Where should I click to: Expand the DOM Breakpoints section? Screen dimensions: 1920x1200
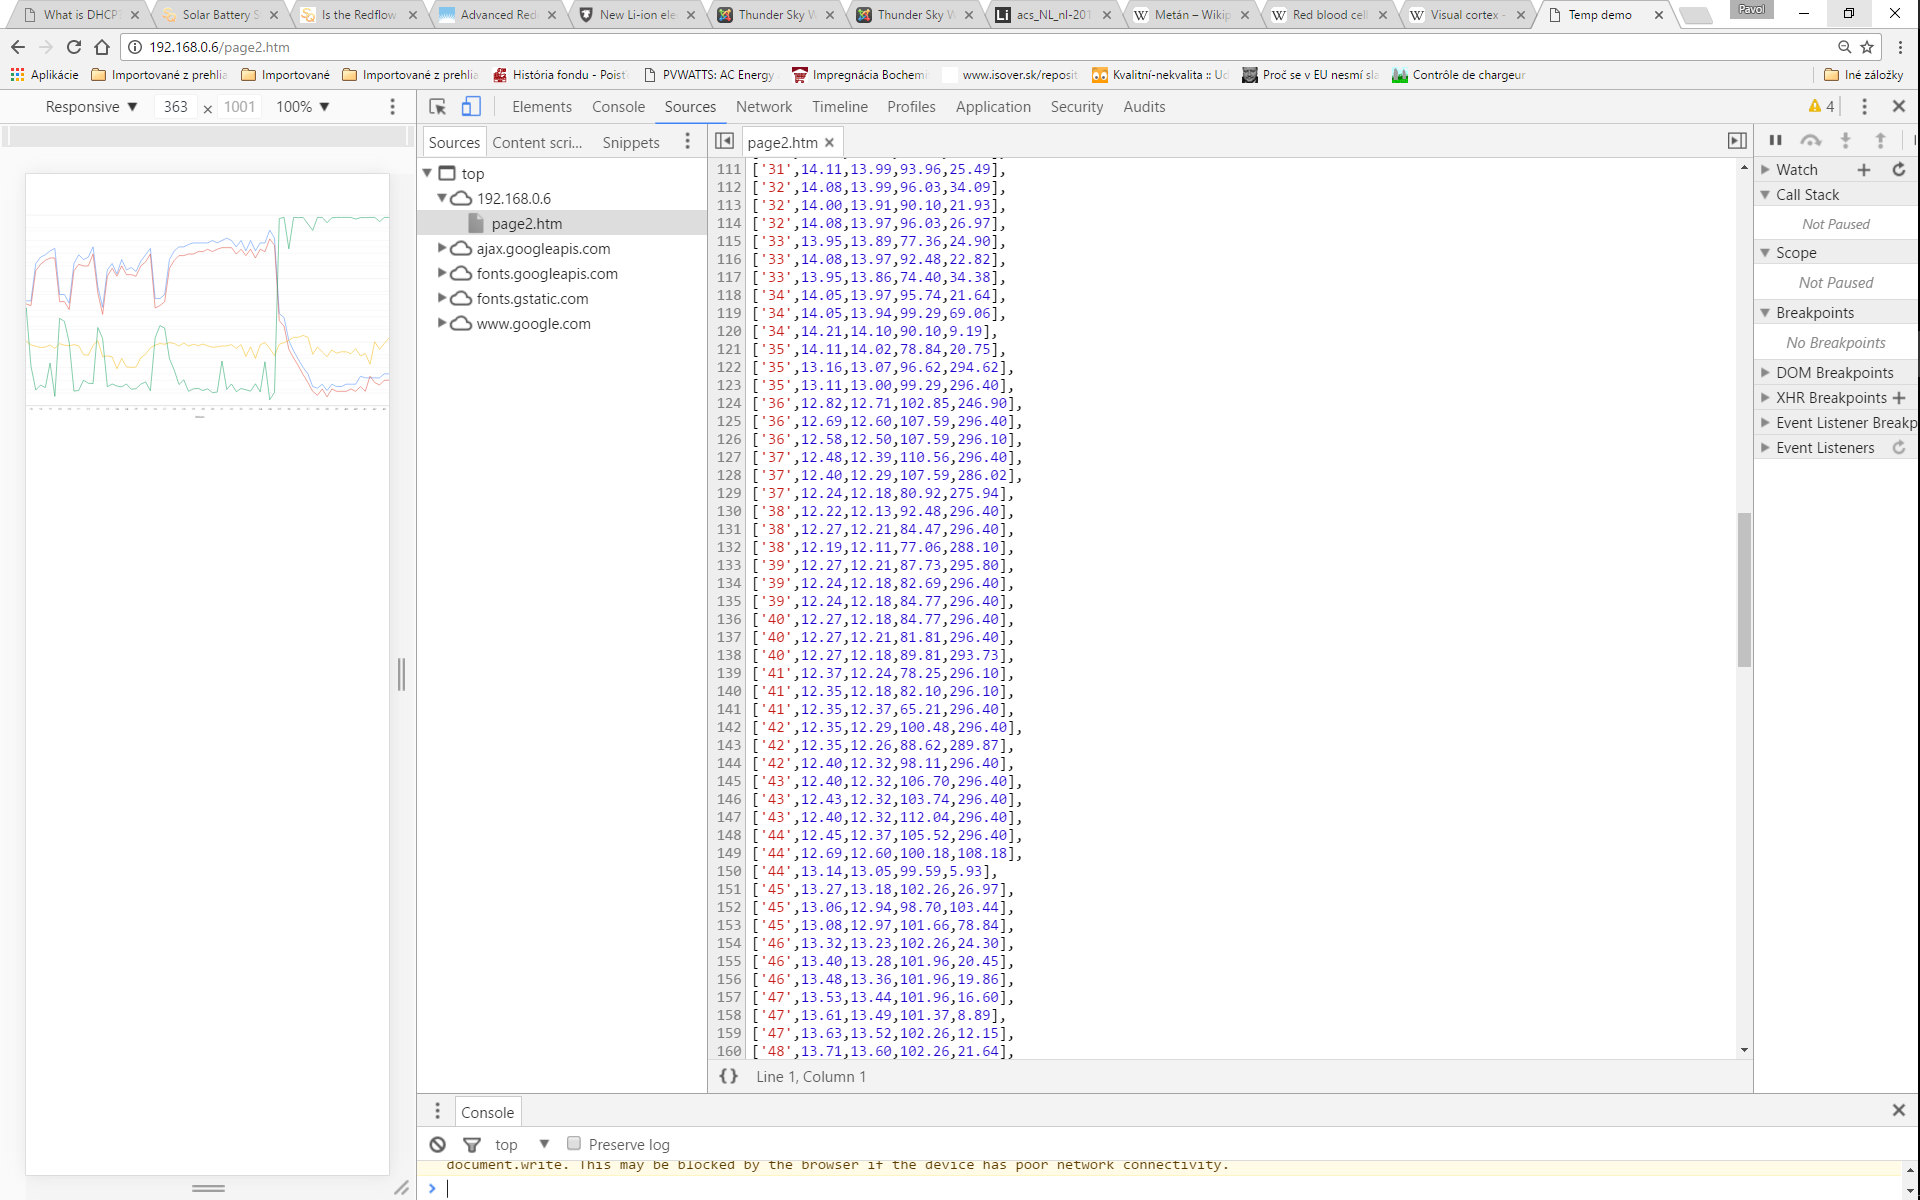point(1766,373)
